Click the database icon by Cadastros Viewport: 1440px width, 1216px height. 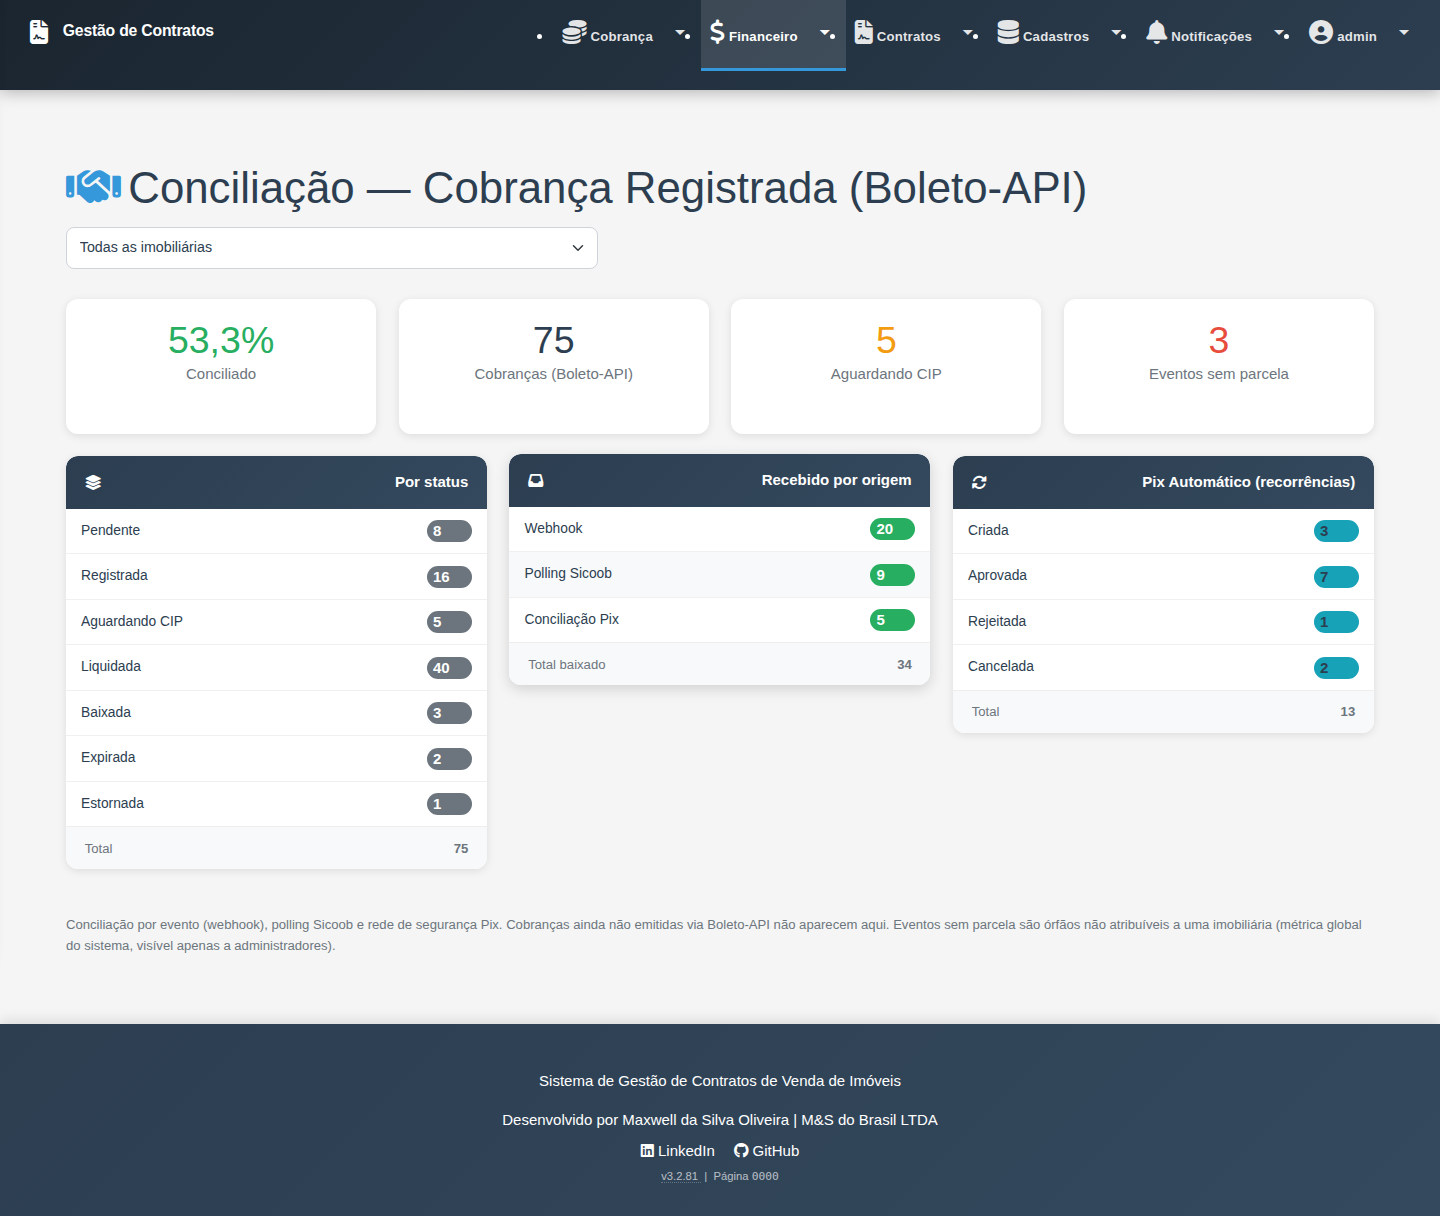[x=1008, y=32]
